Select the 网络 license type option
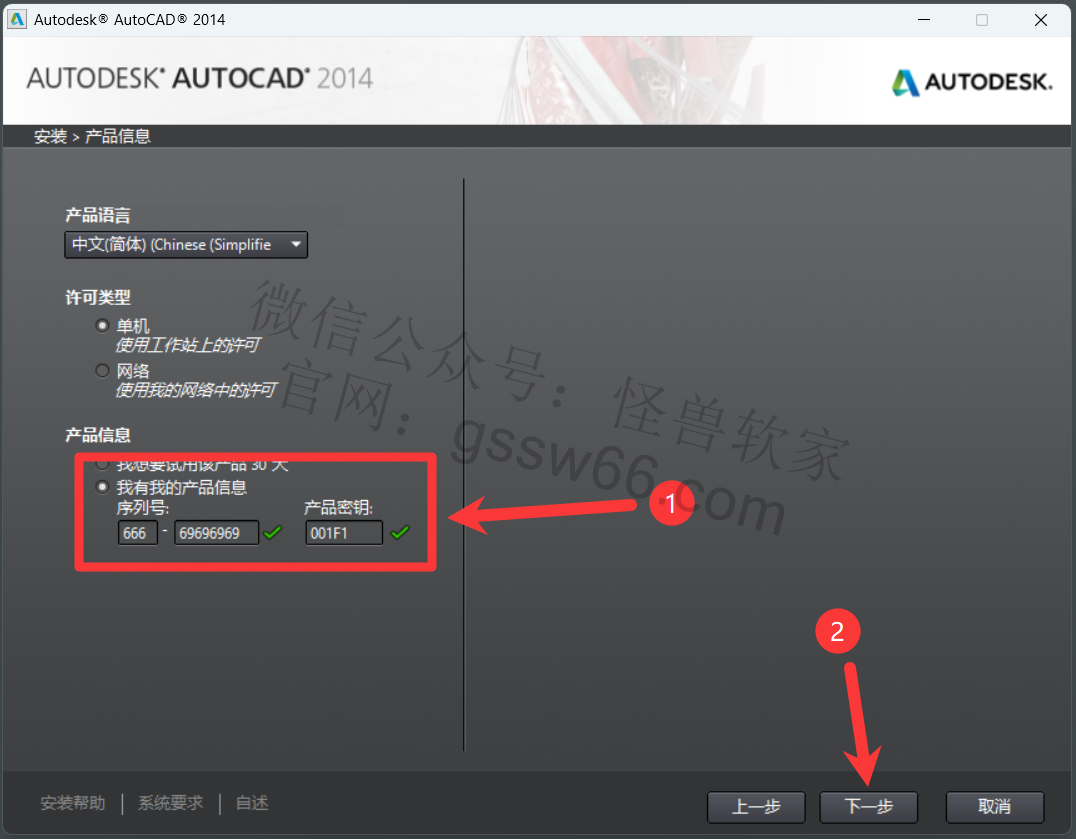This screenshot has height=839, width=1076. pyautogui.click(x=102, y=371)
